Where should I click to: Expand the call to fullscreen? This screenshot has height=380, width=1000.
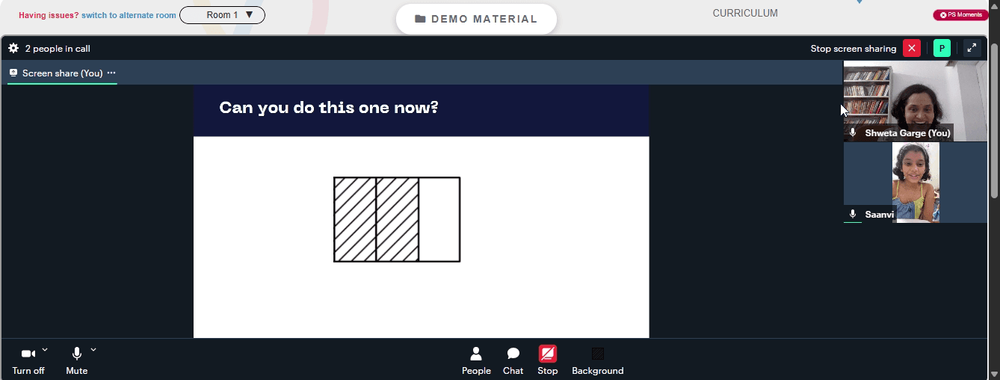pyautogui.click(x=972, y=48)
